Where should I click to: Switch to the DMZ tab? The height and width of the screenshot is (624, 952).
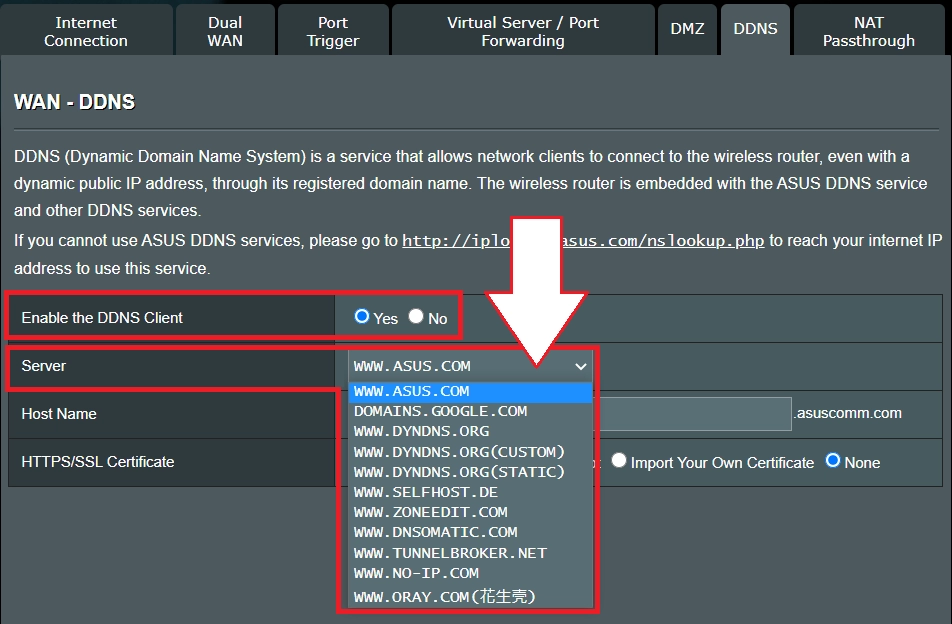click(x=687, y=28)
